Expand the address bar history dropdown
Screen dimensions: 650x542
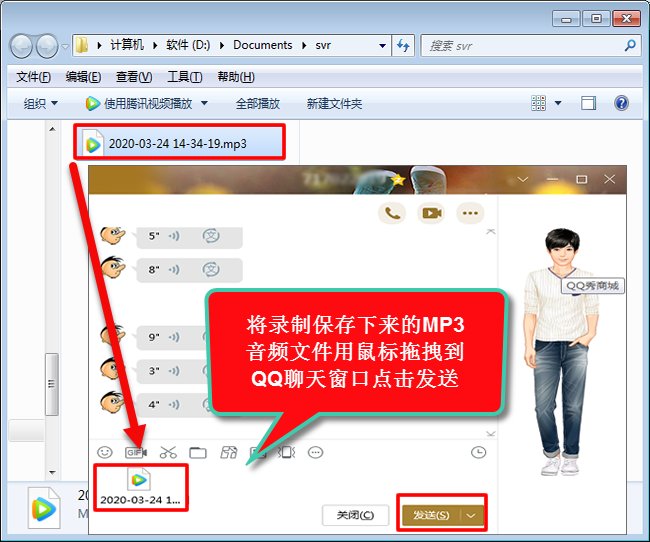click(383, 46)
